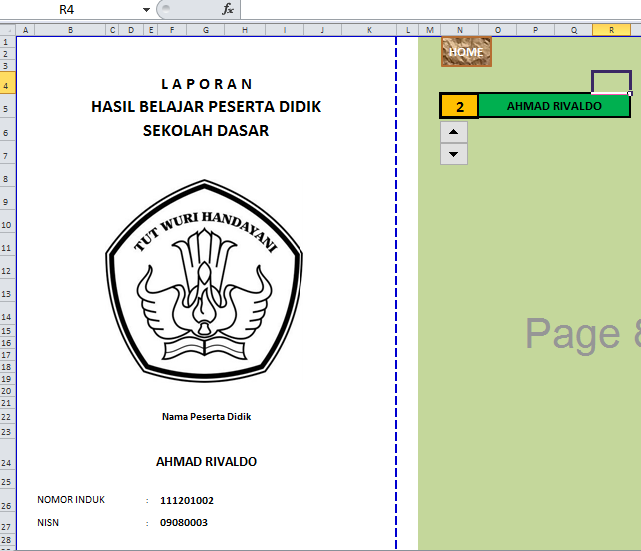The width and height of the screenshot is (641, 551).
Task: Select column G header
Action: click(x=206, y=30)
